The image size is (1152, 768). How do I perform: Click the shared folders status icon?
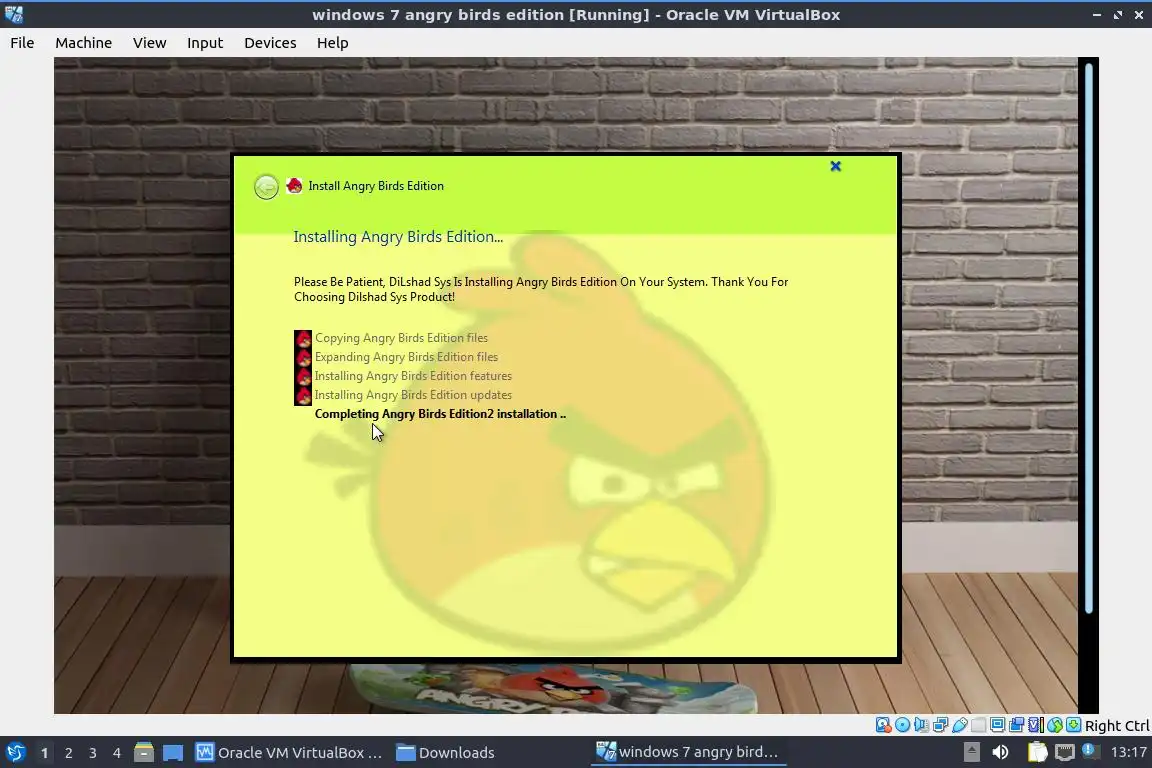click(979, 725)
